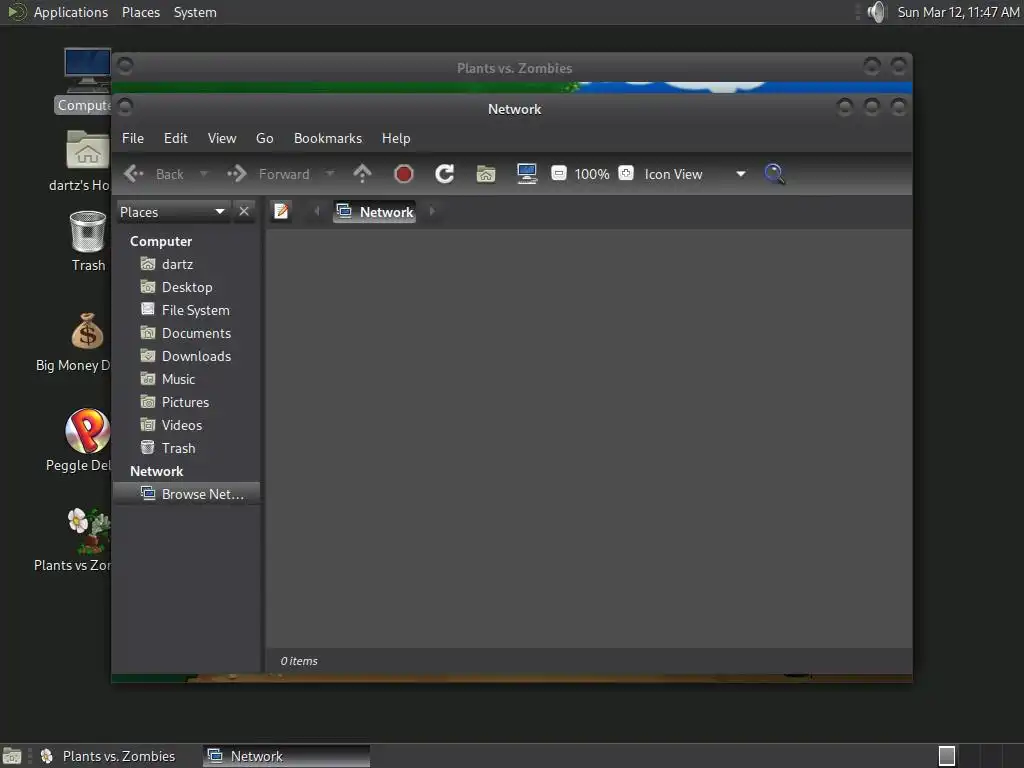Select File System in the sidebar
This screenshot has height=768, width=1024.
click(187, 310)
